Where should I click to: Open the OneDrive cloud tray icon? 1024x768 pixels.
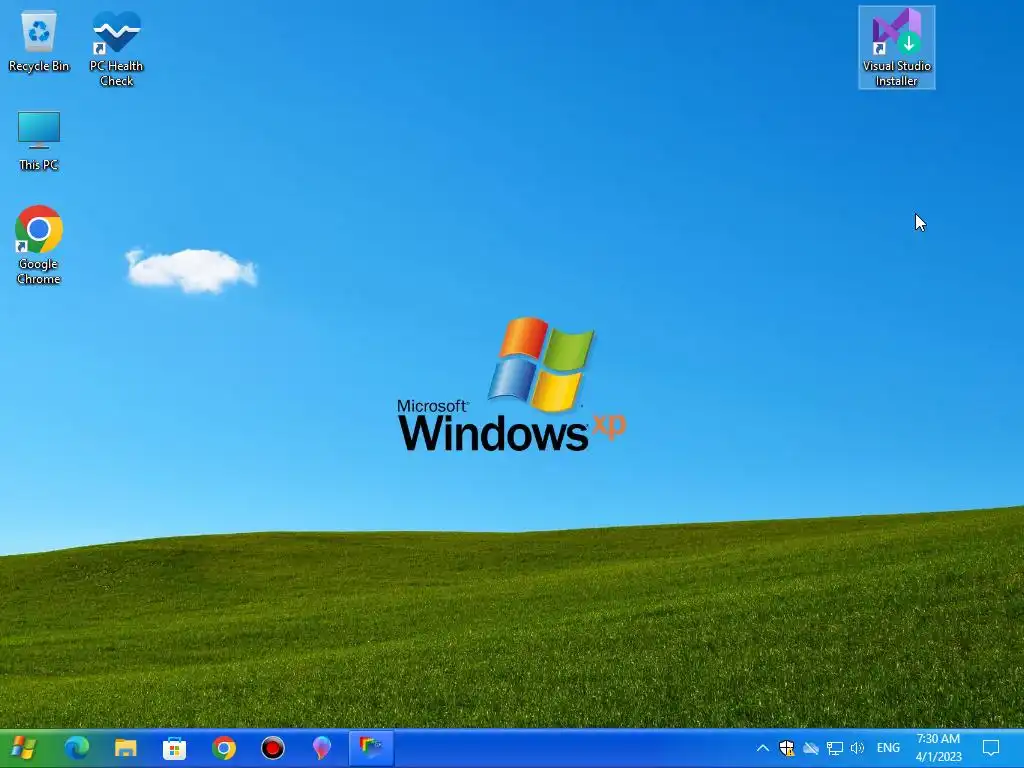click(x=810, y=748)
